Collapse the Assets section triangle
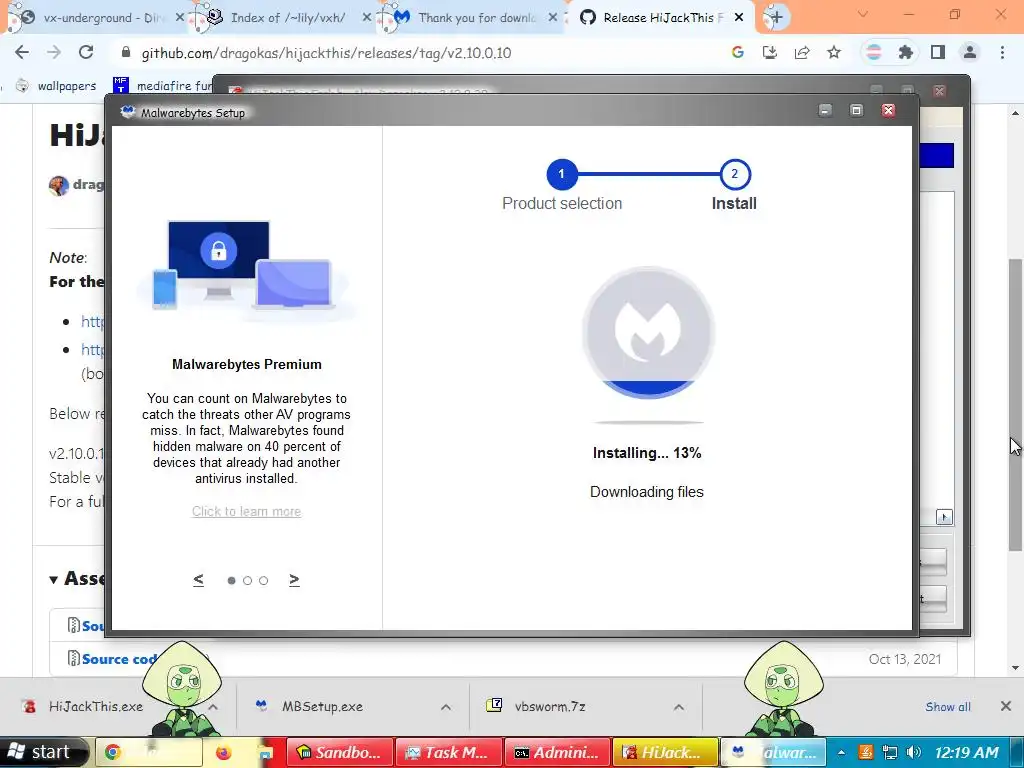The width and height of the screenshot is (1024, 768). pyautogui.click(x=54, y=579)
